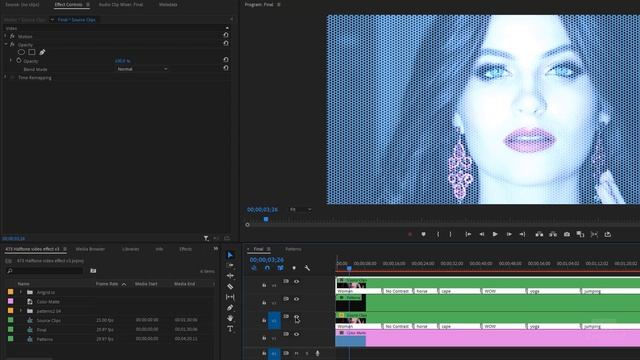Image resolution: width=640 pixels, height=360 pixels.
Task: Add marker in Program monitor transport
Action: [424, 234]
